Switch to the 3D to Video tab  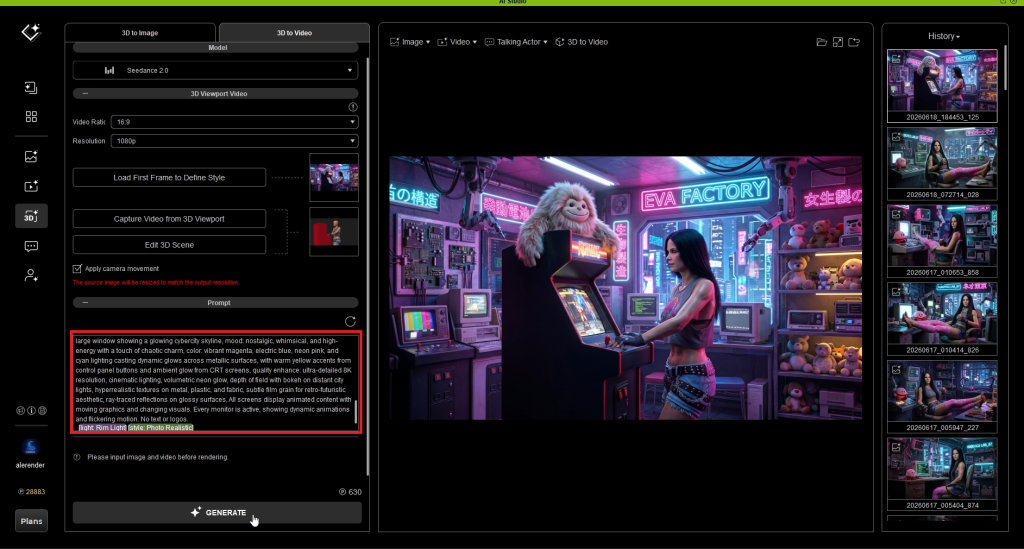[x=294, y=33]
